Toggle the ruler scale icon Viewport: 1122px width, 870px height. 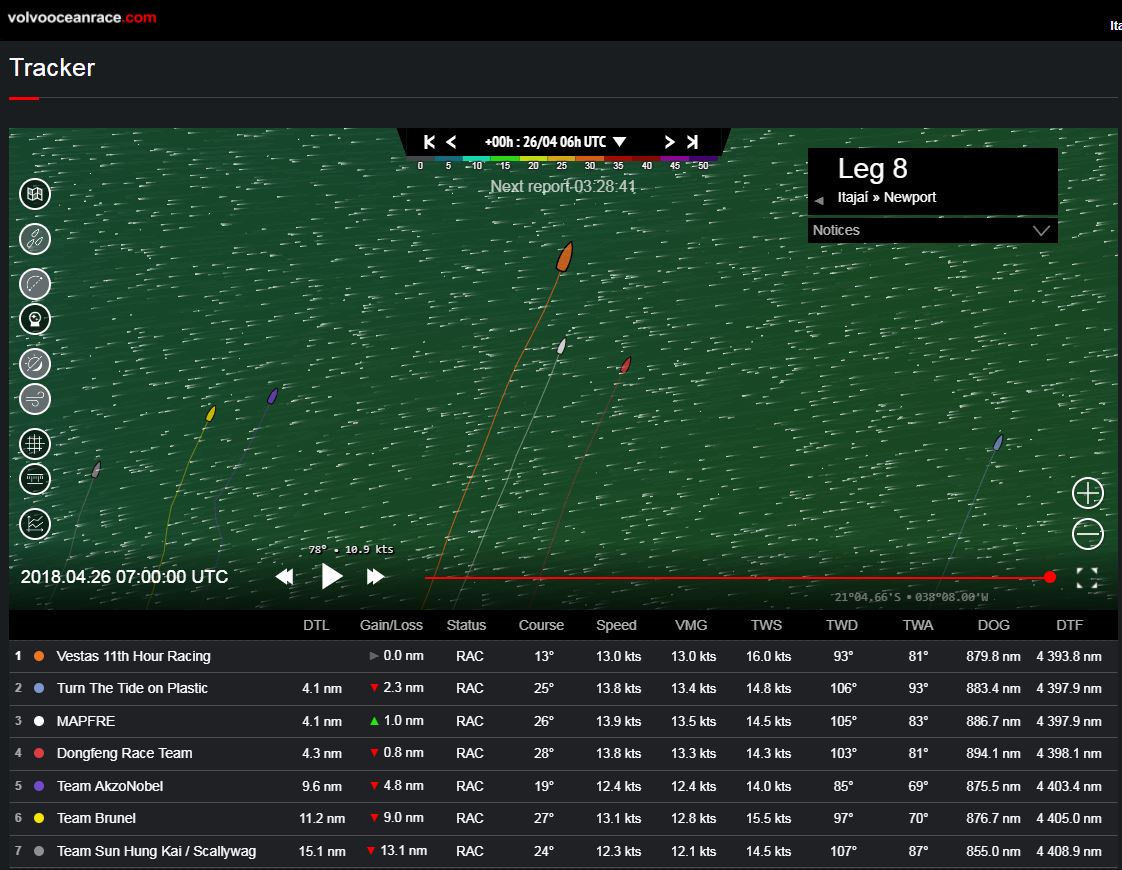(x=34, y=479)
